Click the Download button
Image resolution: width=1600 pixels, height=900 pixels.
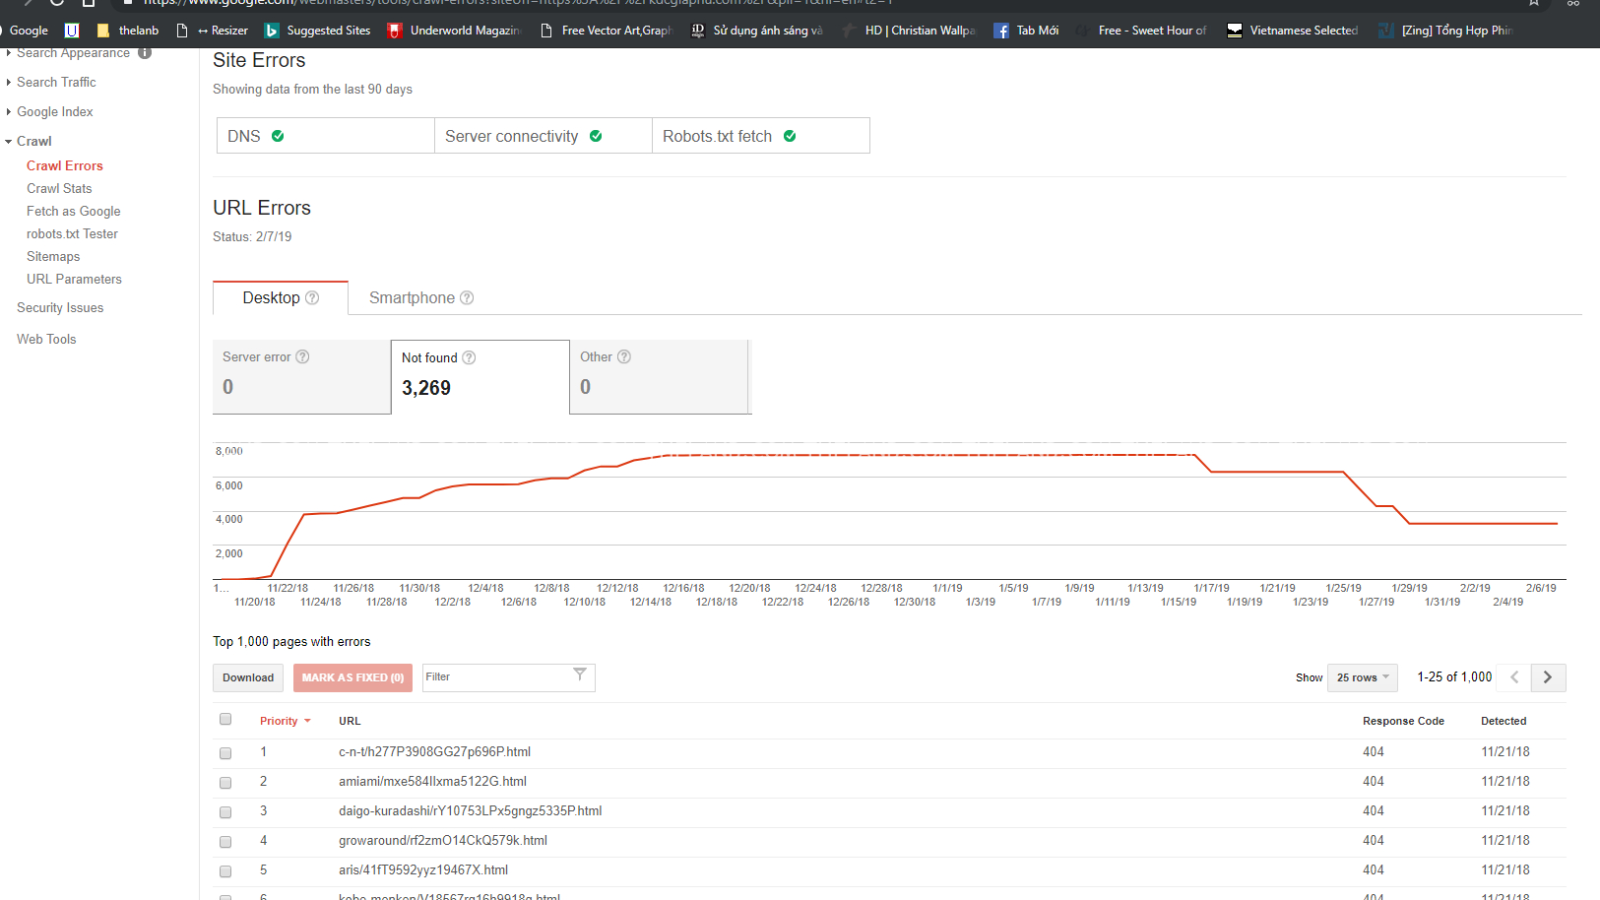(248, 678)
